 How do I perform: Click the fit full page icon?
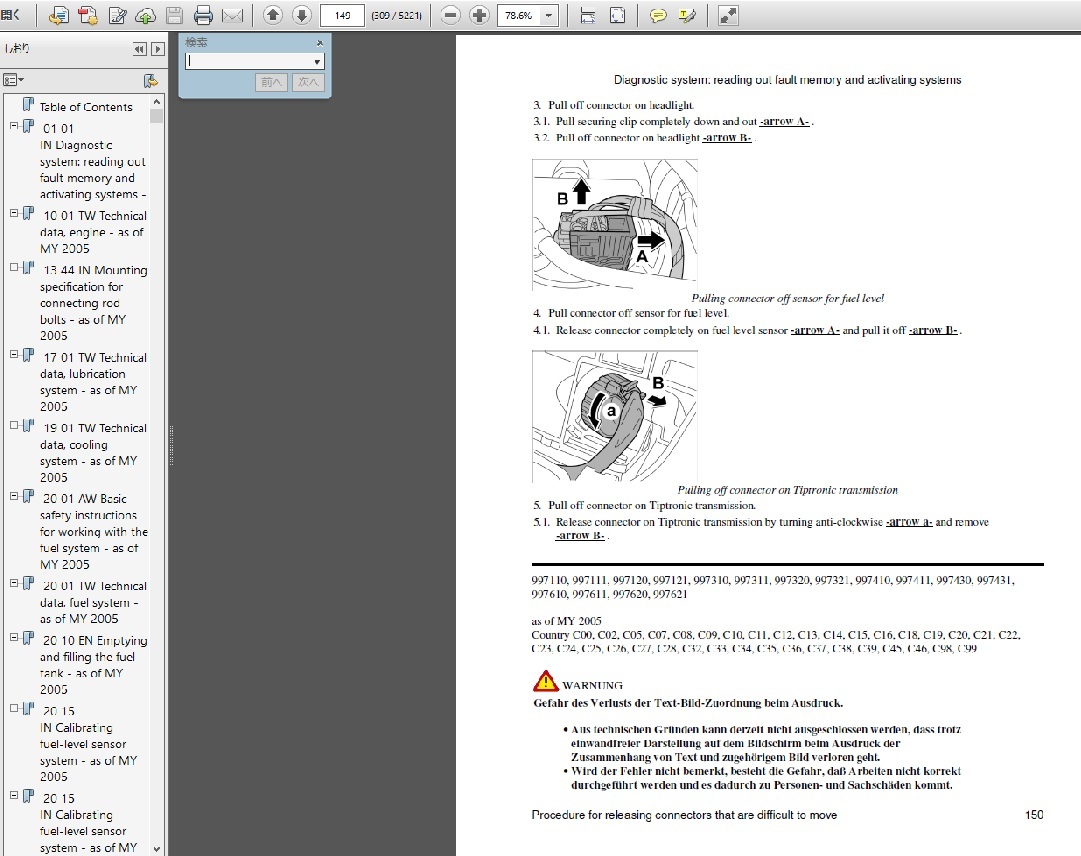pos(618,15)
